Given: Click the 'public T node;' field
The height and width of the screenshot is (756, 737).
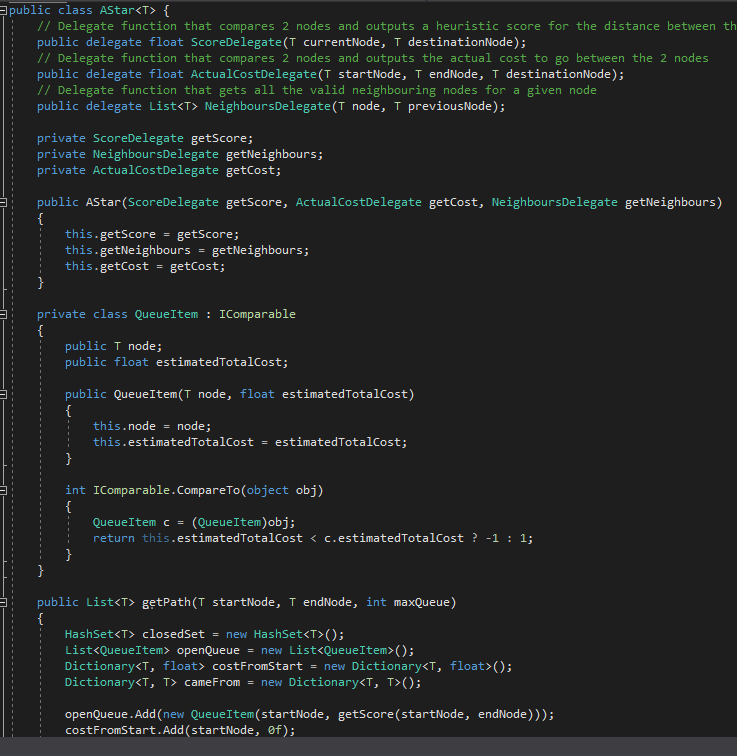Looking at the screenshot, I should (114, 346).
